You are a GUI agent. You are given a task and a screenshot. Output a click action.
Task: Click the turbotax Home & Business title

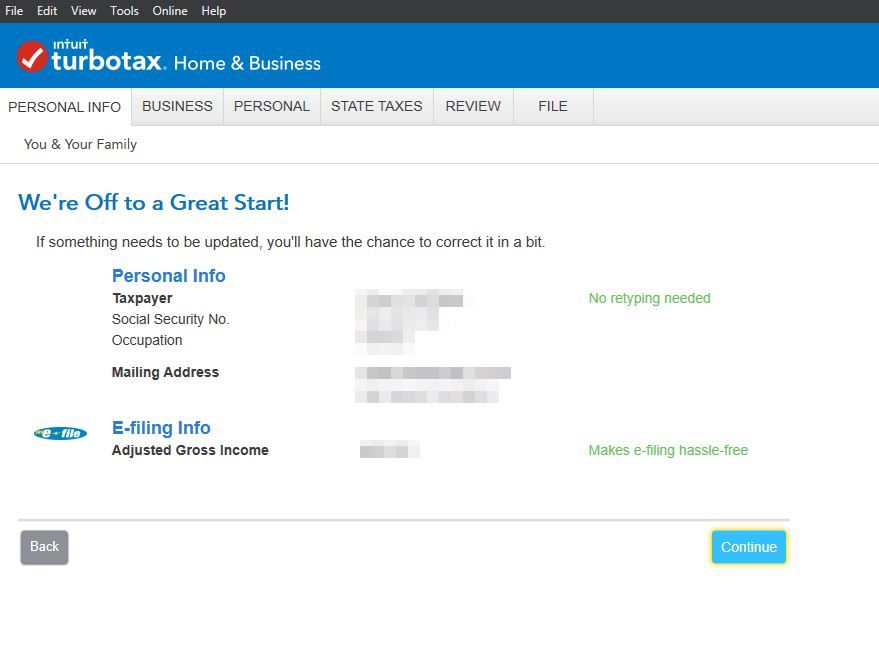(x=186, y=60)
